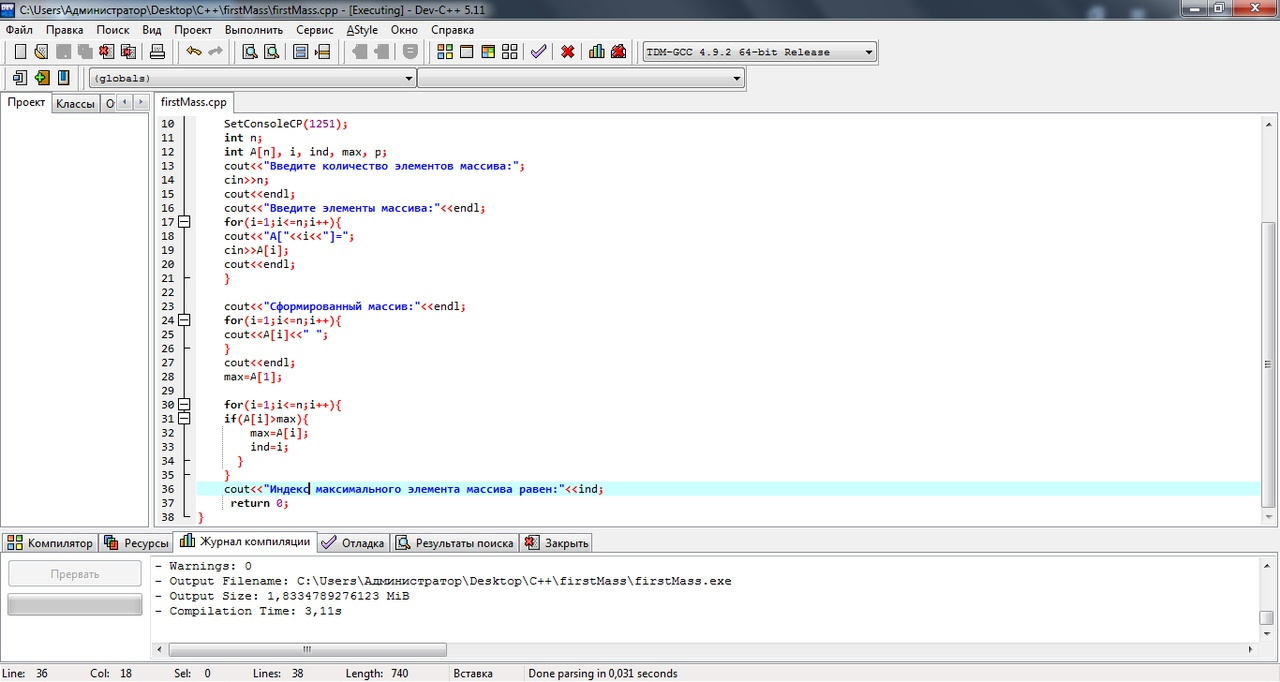The height and width of the screenshot is (682, 1280).
Task: Click the Rebuild All icon
Action: click(510, 52)
